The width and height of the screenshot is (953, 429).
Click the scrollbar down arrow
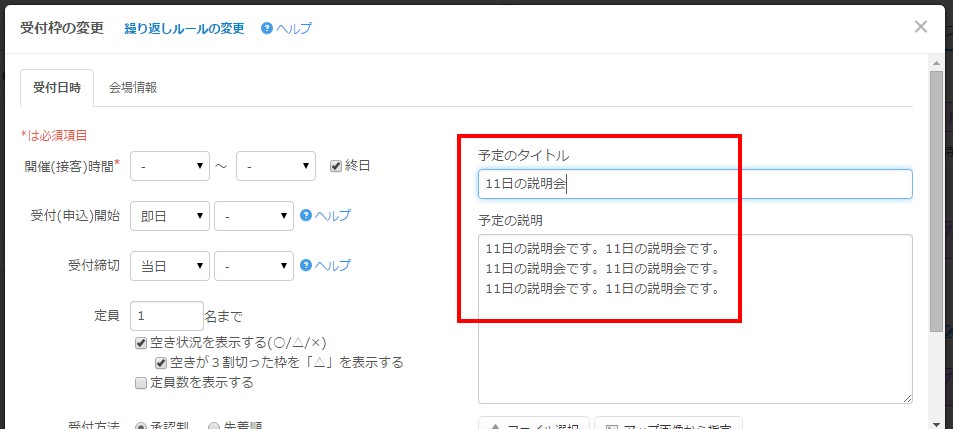pyautogui.click(x=937, y=423)
